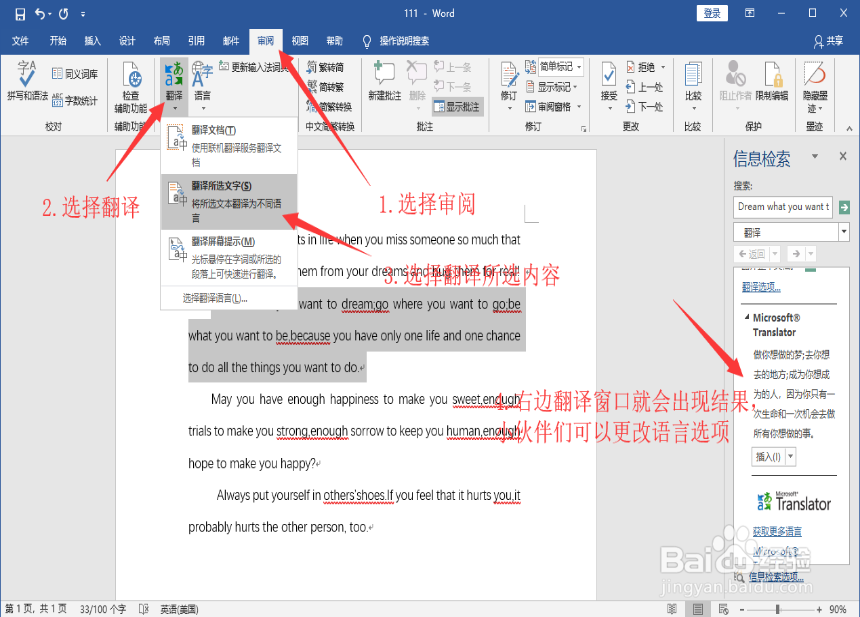Click 比较 compare documents button

(693, 86)
